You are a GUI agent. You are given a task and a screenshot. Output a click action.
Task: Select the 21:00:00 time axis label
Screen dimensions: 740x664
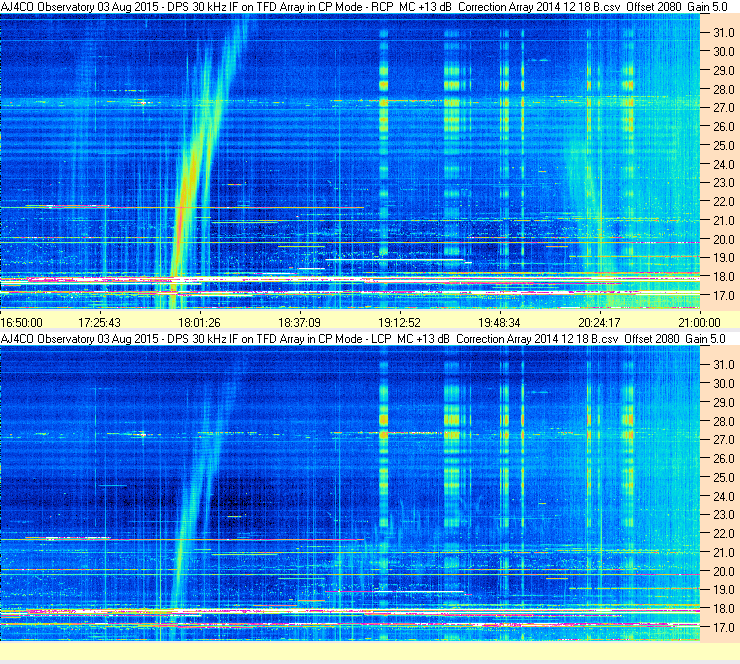coord(699,323)
